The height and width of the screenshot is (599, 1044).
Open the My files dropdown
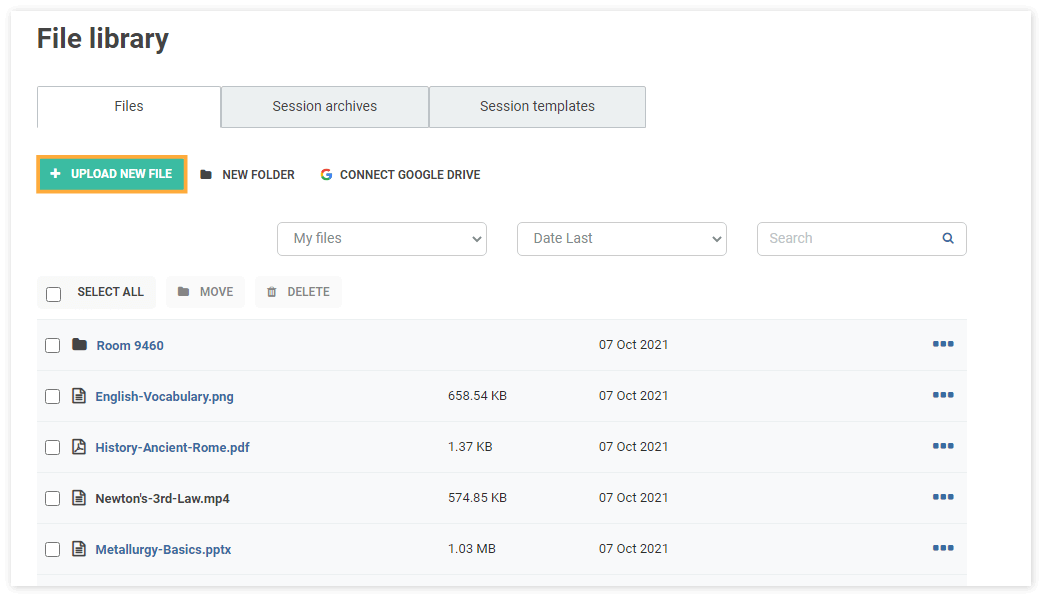tap(382, 239)
